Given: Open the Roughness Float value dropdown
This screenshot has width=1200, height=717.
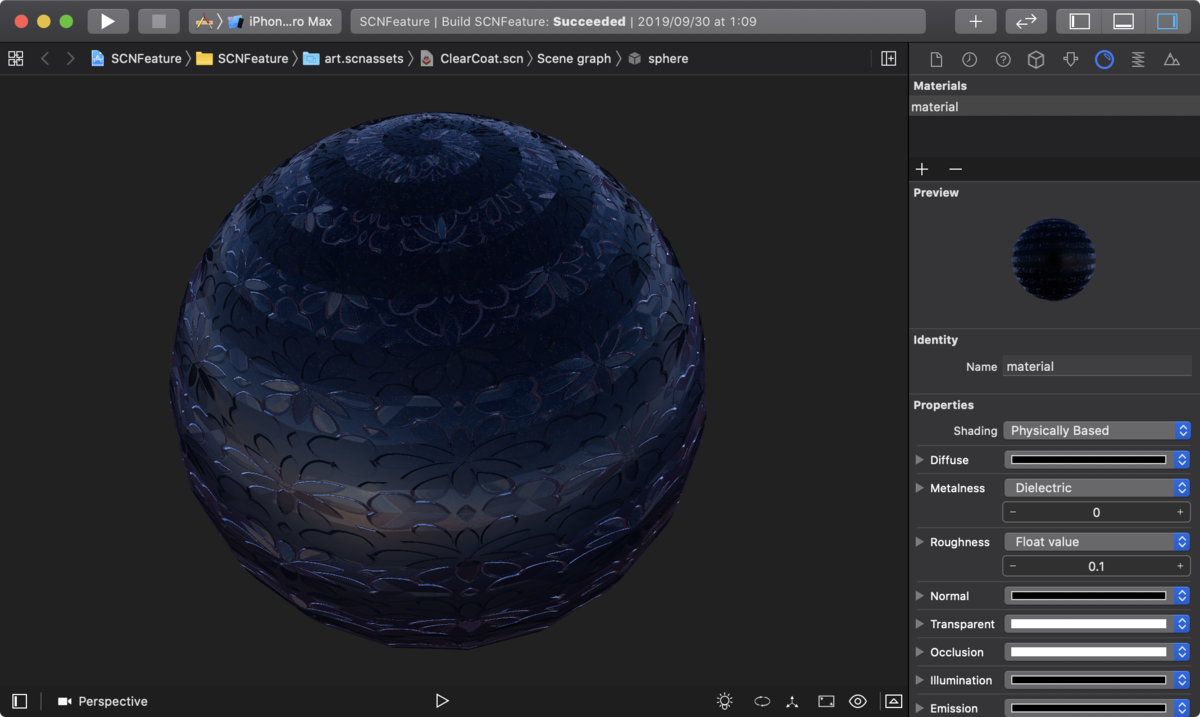Looking at the screenshot, I should tap(1097, 542).
